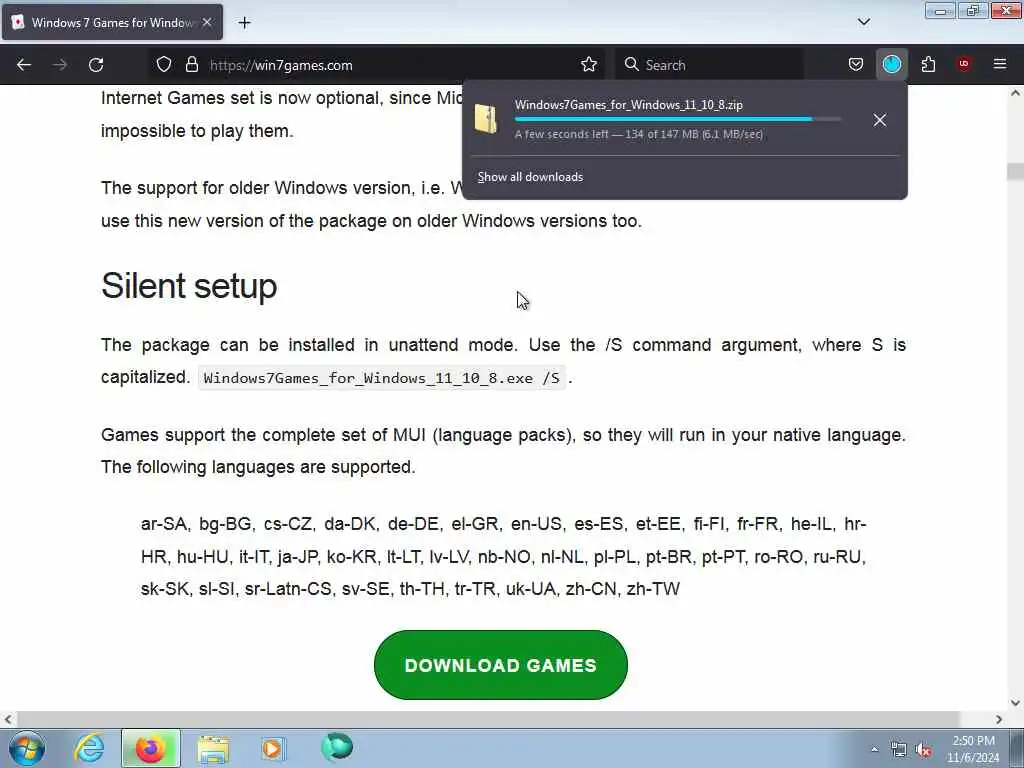The height and width of the screenshot is (768, 1024).
Task: Click the Windows7Games exe /S command text
Action: pyautogui.click(x=381, y=378)
